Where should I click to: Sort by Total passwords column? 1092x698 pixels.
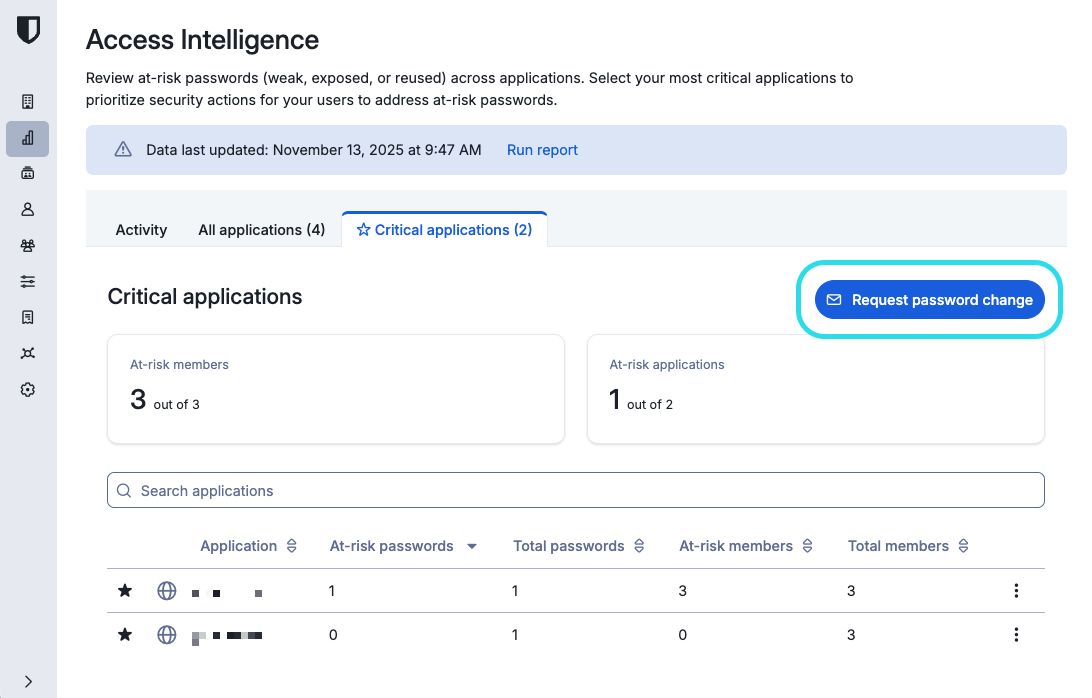[637, 546]
